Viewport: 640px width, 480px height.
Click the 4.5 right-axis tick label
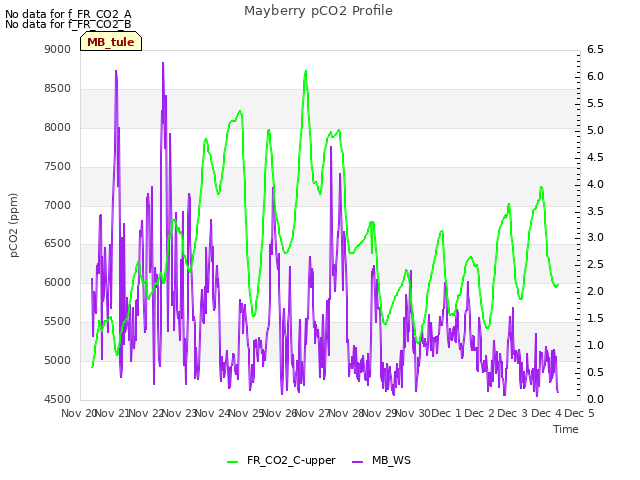click(x=595, y=157)
